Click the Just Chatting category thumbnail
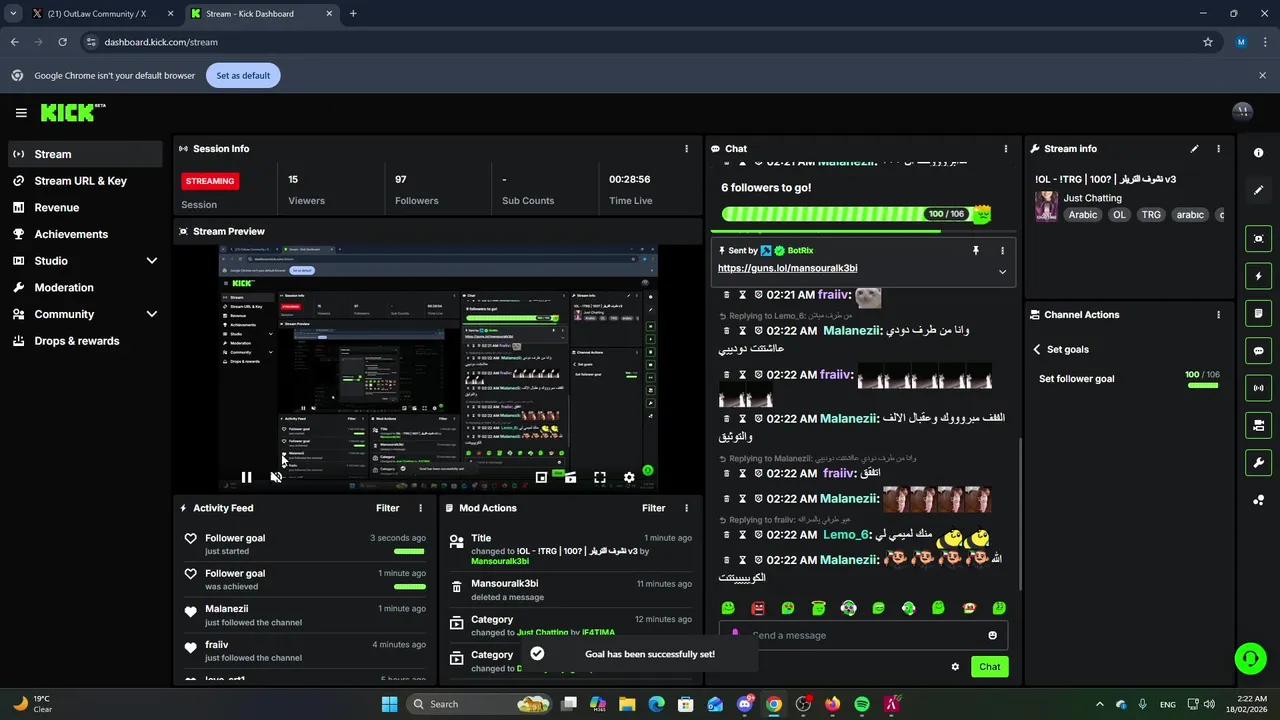Viewport: 1280px width, 720px height. [x=1047, y=206]
